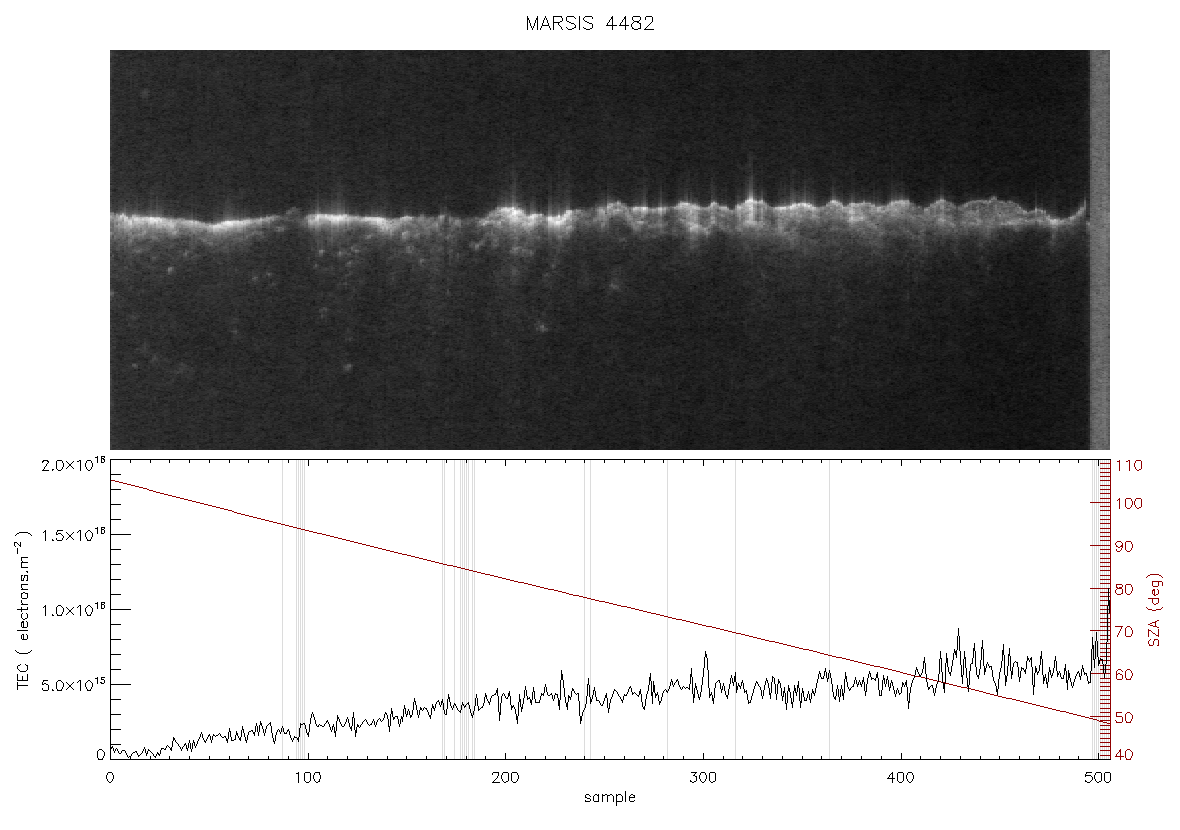Click the x-axis tick label '300'
1180x830 pixels.
[703, 777]
